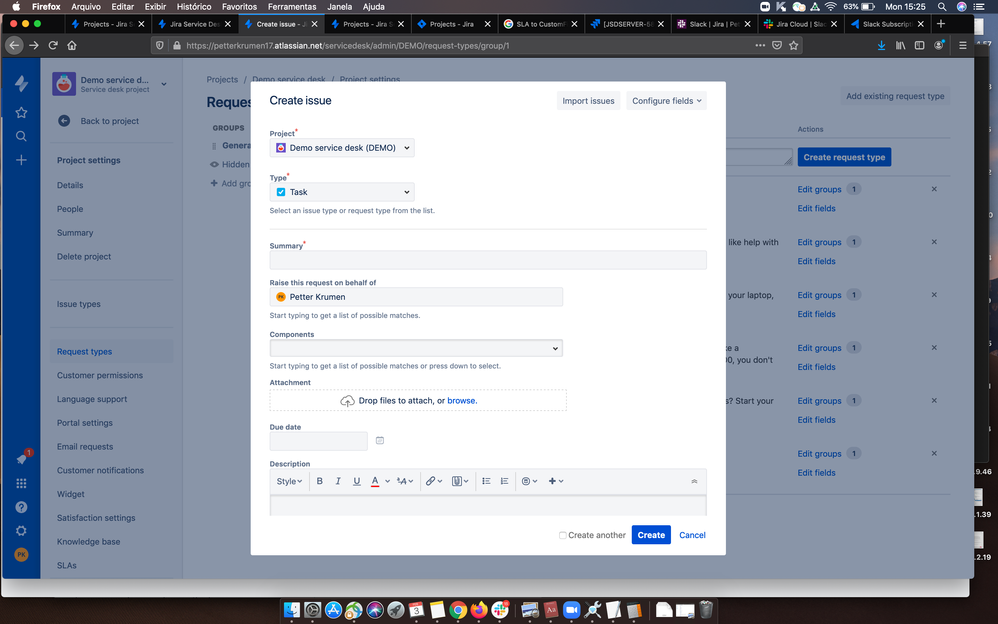Click the sidebar plus Create icon
The width and height of the screenshot is (998, 624).
21,160
